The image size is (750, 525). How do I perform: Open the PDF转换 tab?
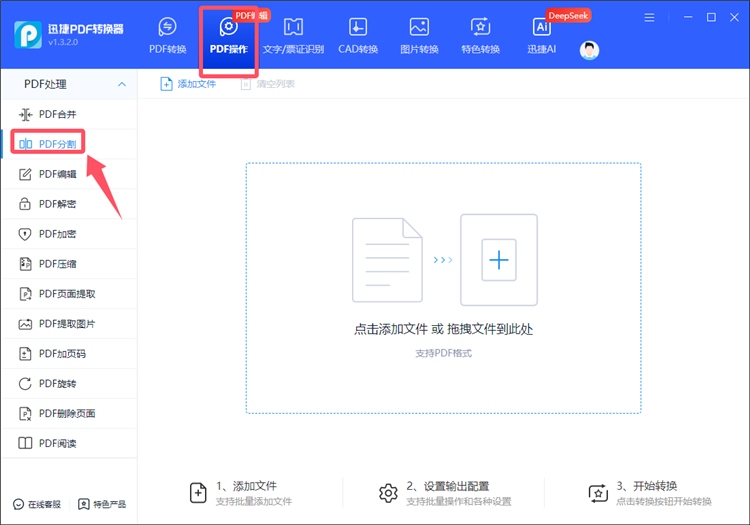[x=167, y=36]
